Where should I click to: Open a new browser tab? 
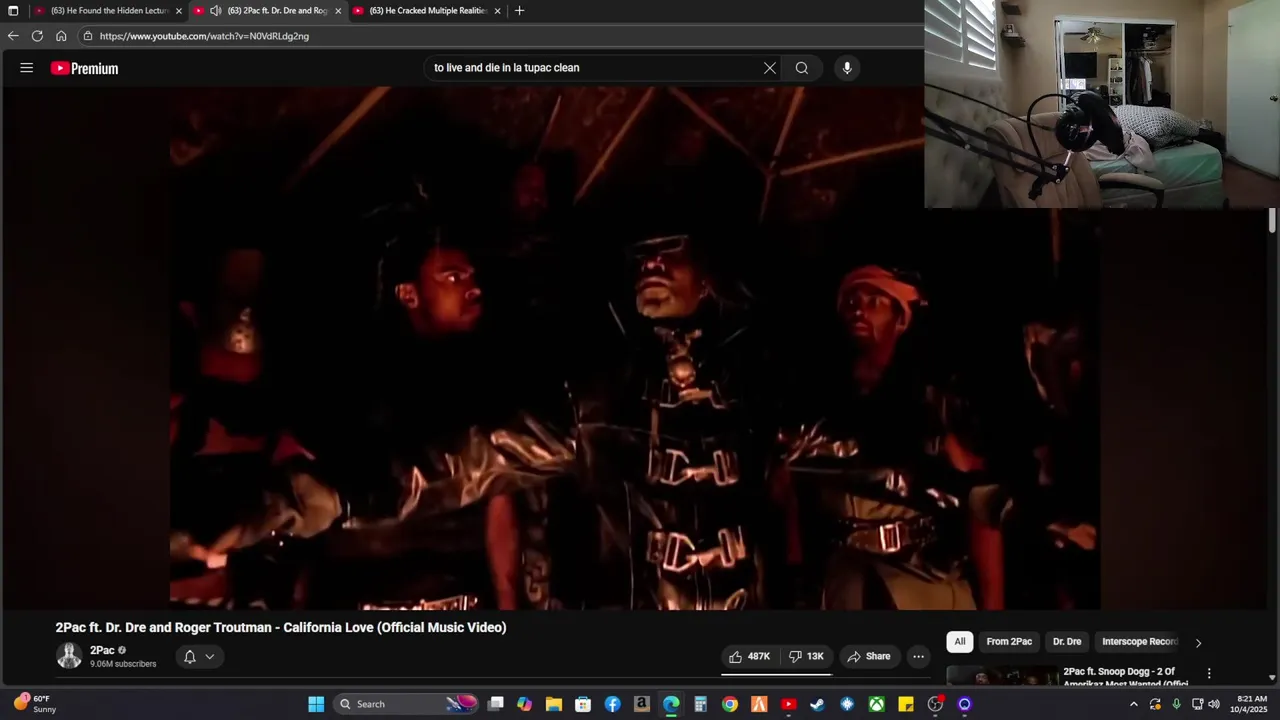point(519,11)
